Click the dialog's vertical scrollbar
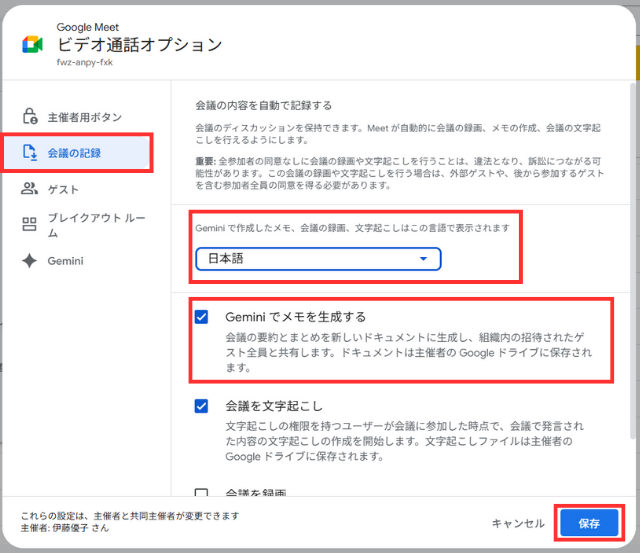This screenshot has height=553, width=640. click(x=633, y=261)
